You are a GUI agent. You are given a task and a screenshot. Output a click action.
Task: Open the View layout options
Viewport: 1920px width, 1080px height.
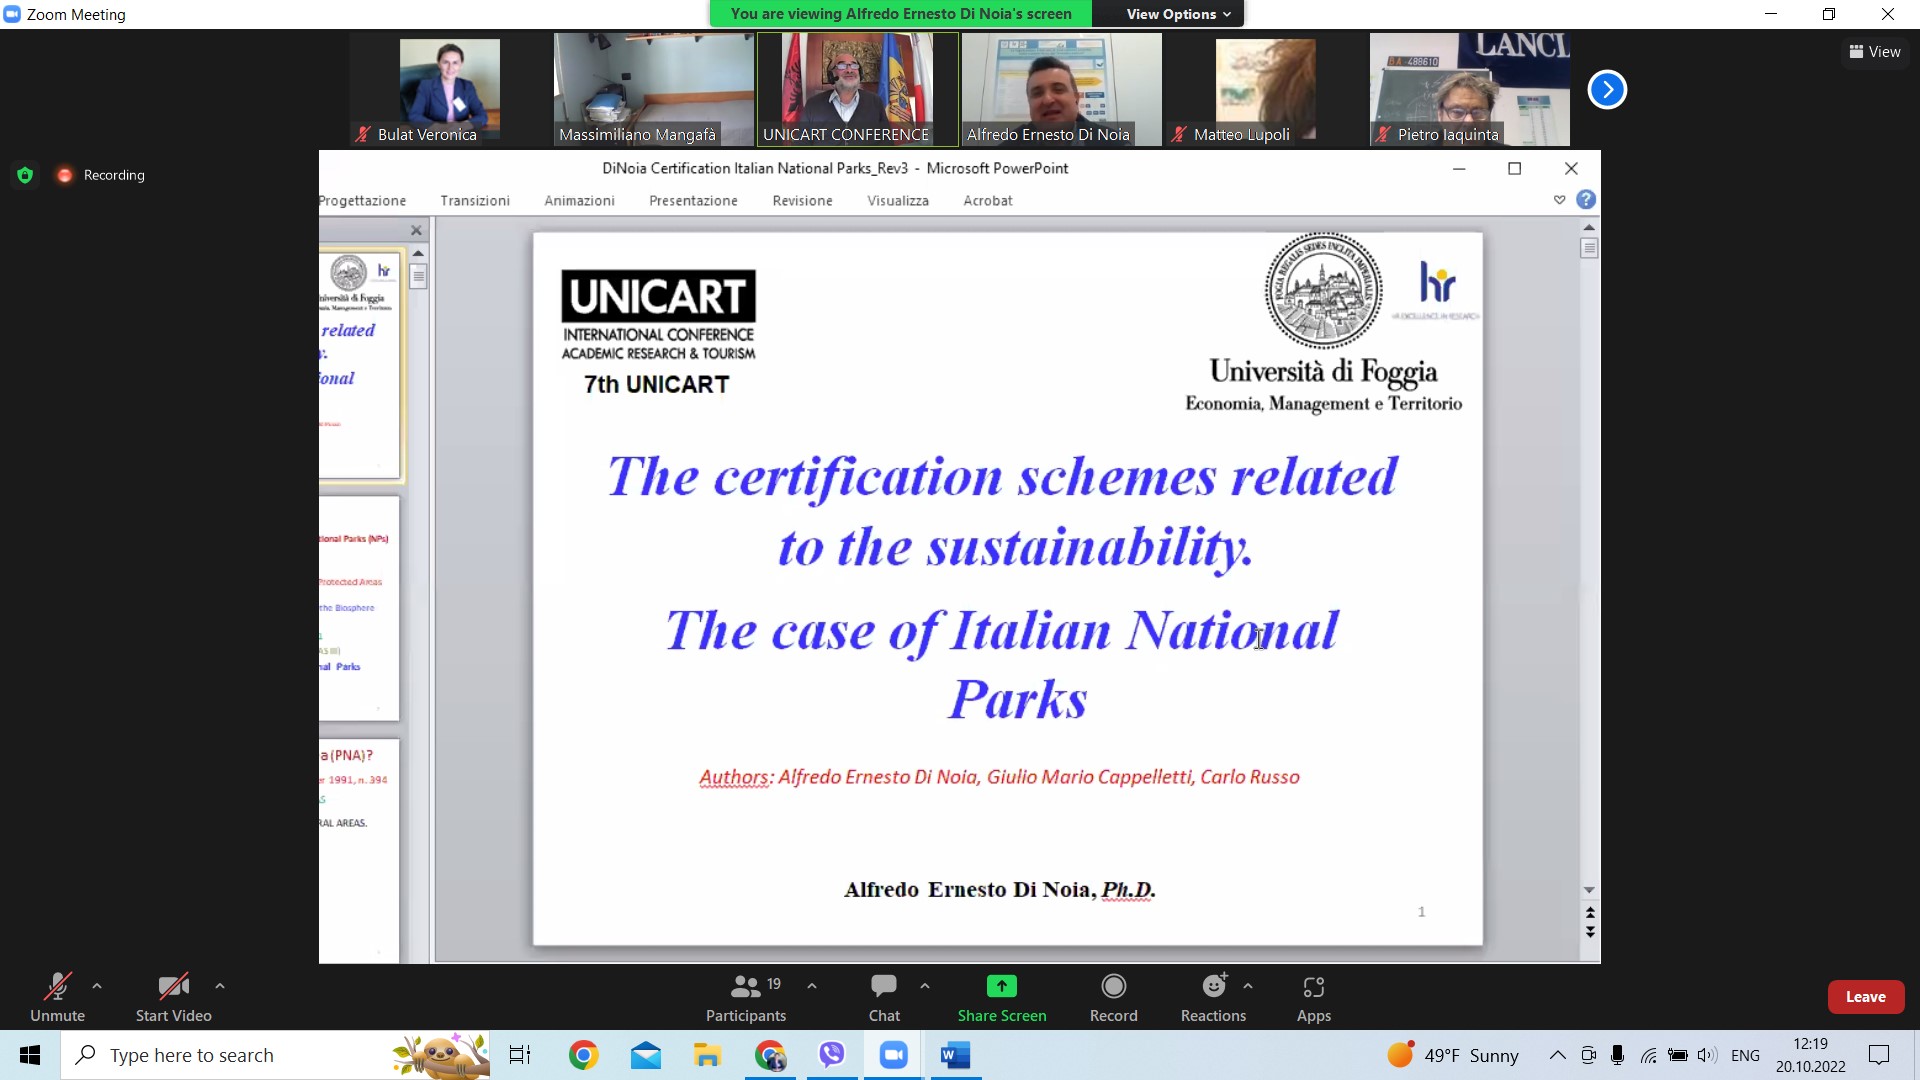pos(1875,52)
